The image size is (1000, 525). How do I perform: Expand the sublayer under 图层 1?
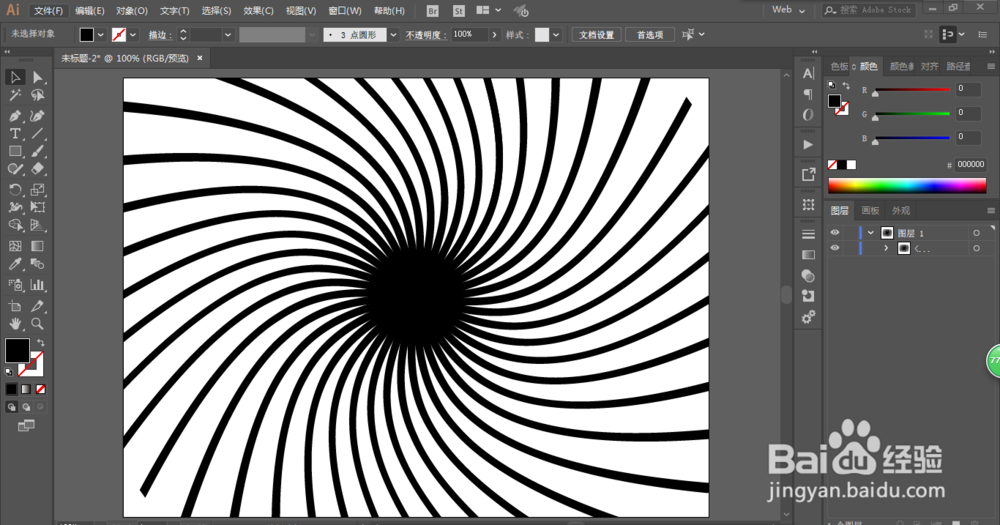tap(886, 248)
